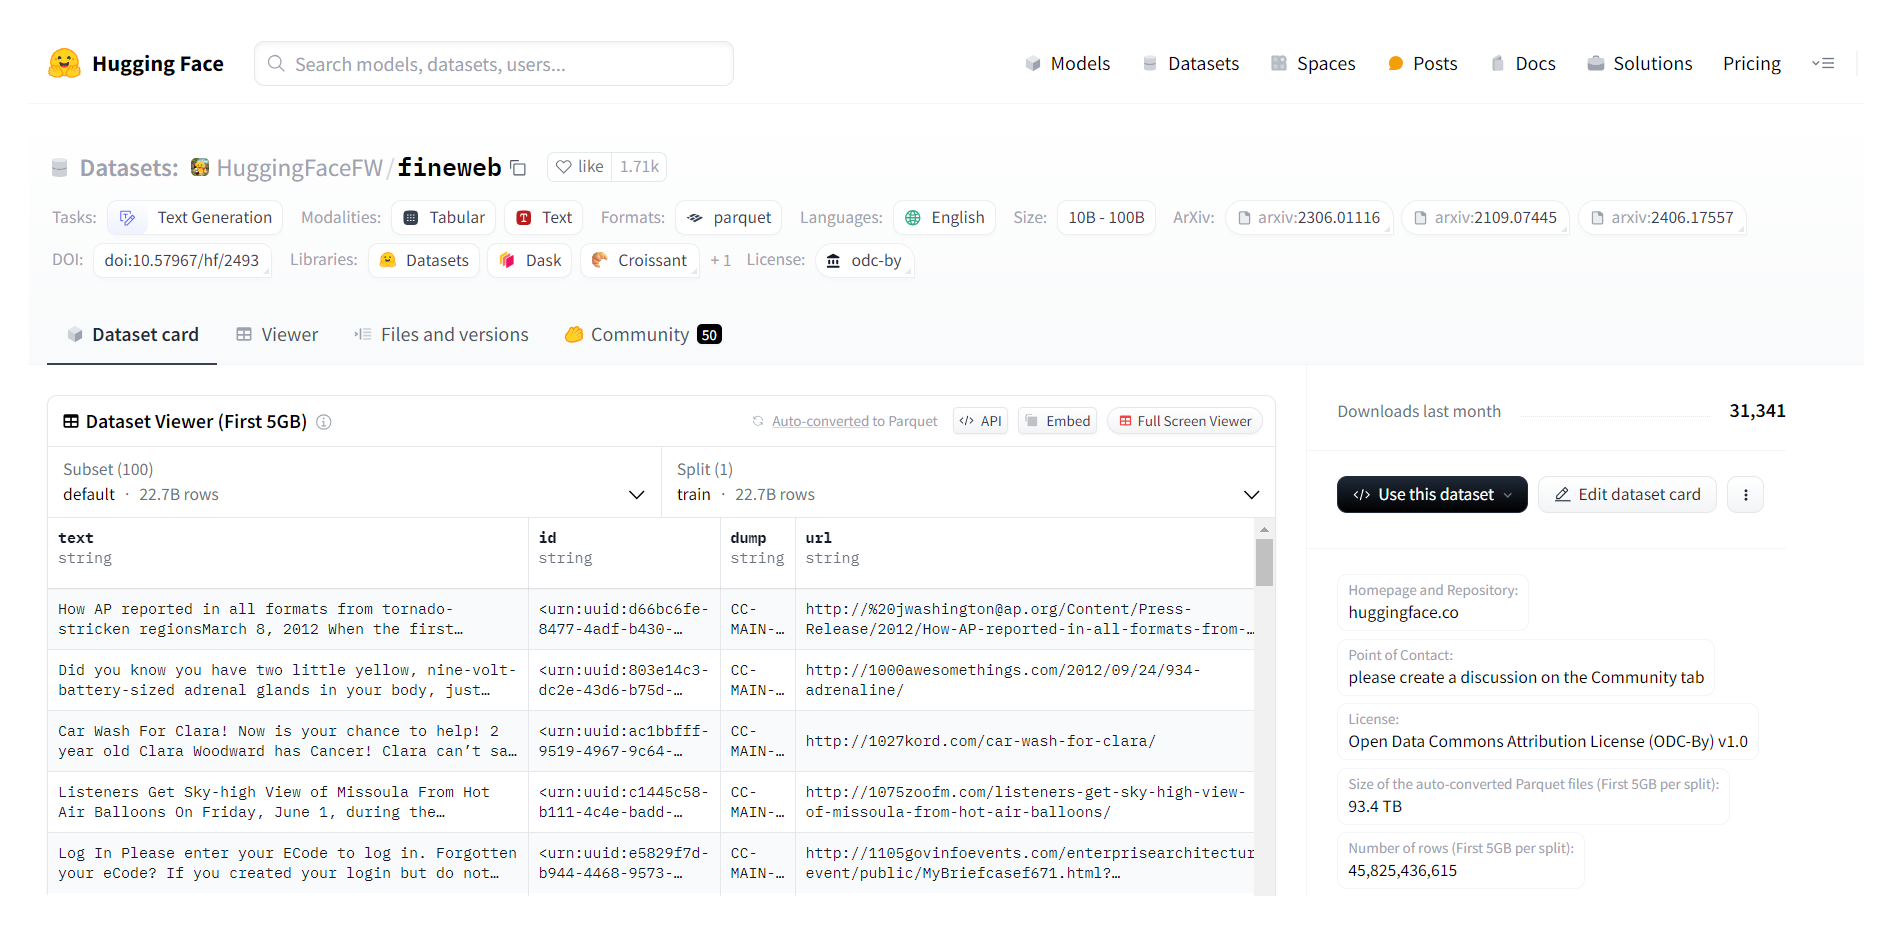Open the three-dot more options button
This screenshot has width=1893, height=925.
tap(1746, 495)
